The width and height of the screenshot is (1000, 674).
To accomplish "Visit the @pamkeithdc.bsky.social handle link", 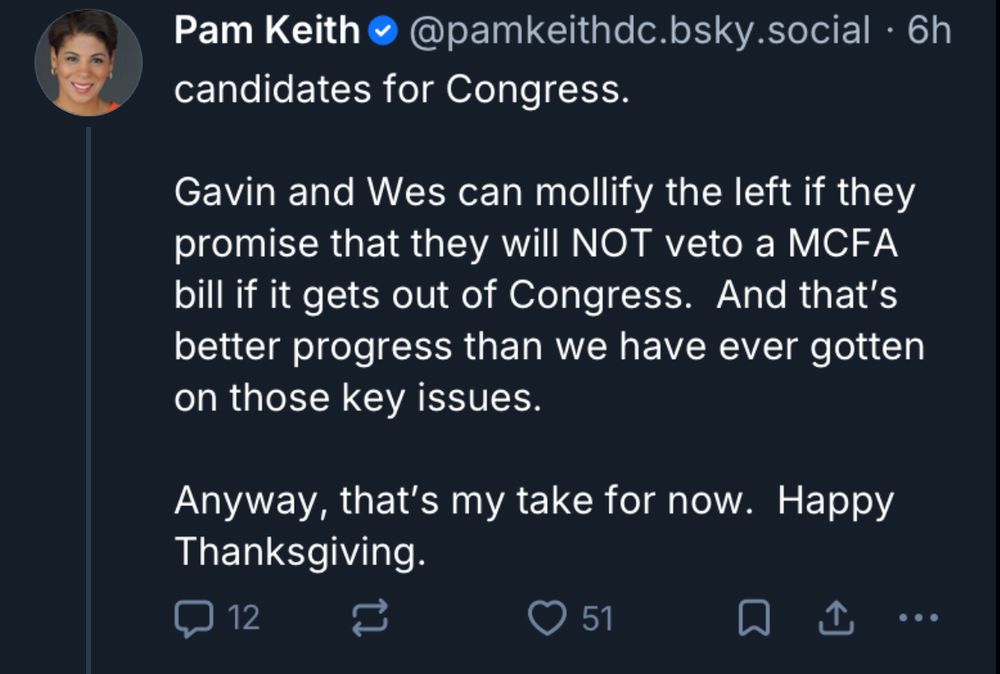I will point(641,32).
